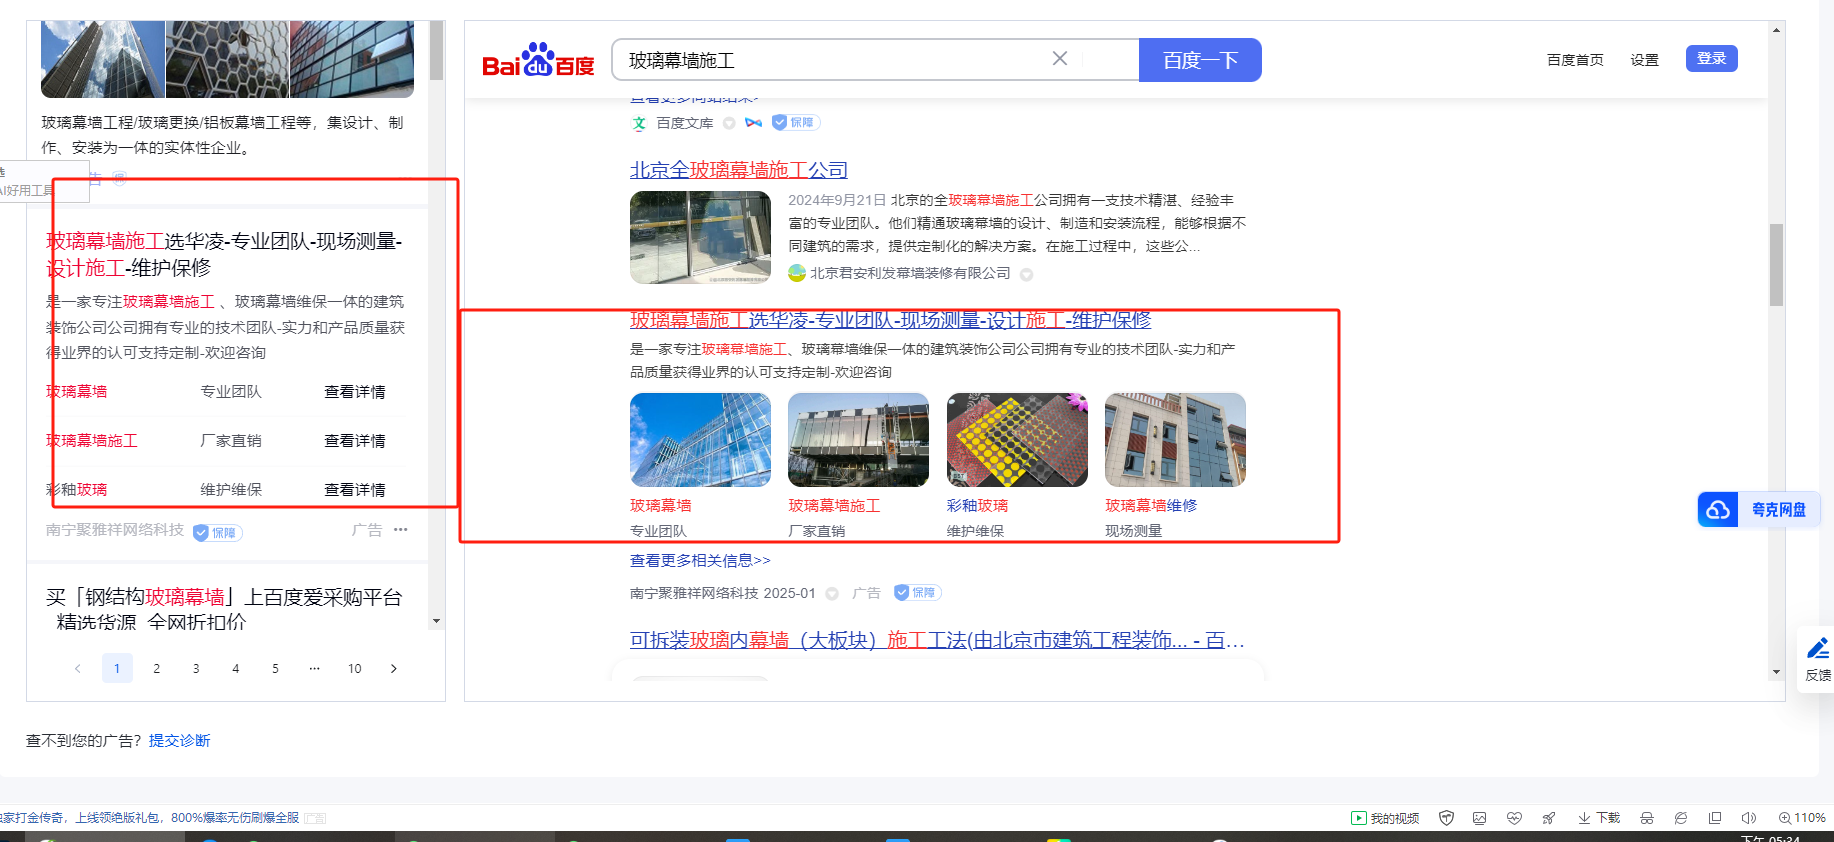Click 查看详情 in the 厂家直销 row
This screenshot has height=842, width=1834.
pyautogui.click(x=355, y=441)
